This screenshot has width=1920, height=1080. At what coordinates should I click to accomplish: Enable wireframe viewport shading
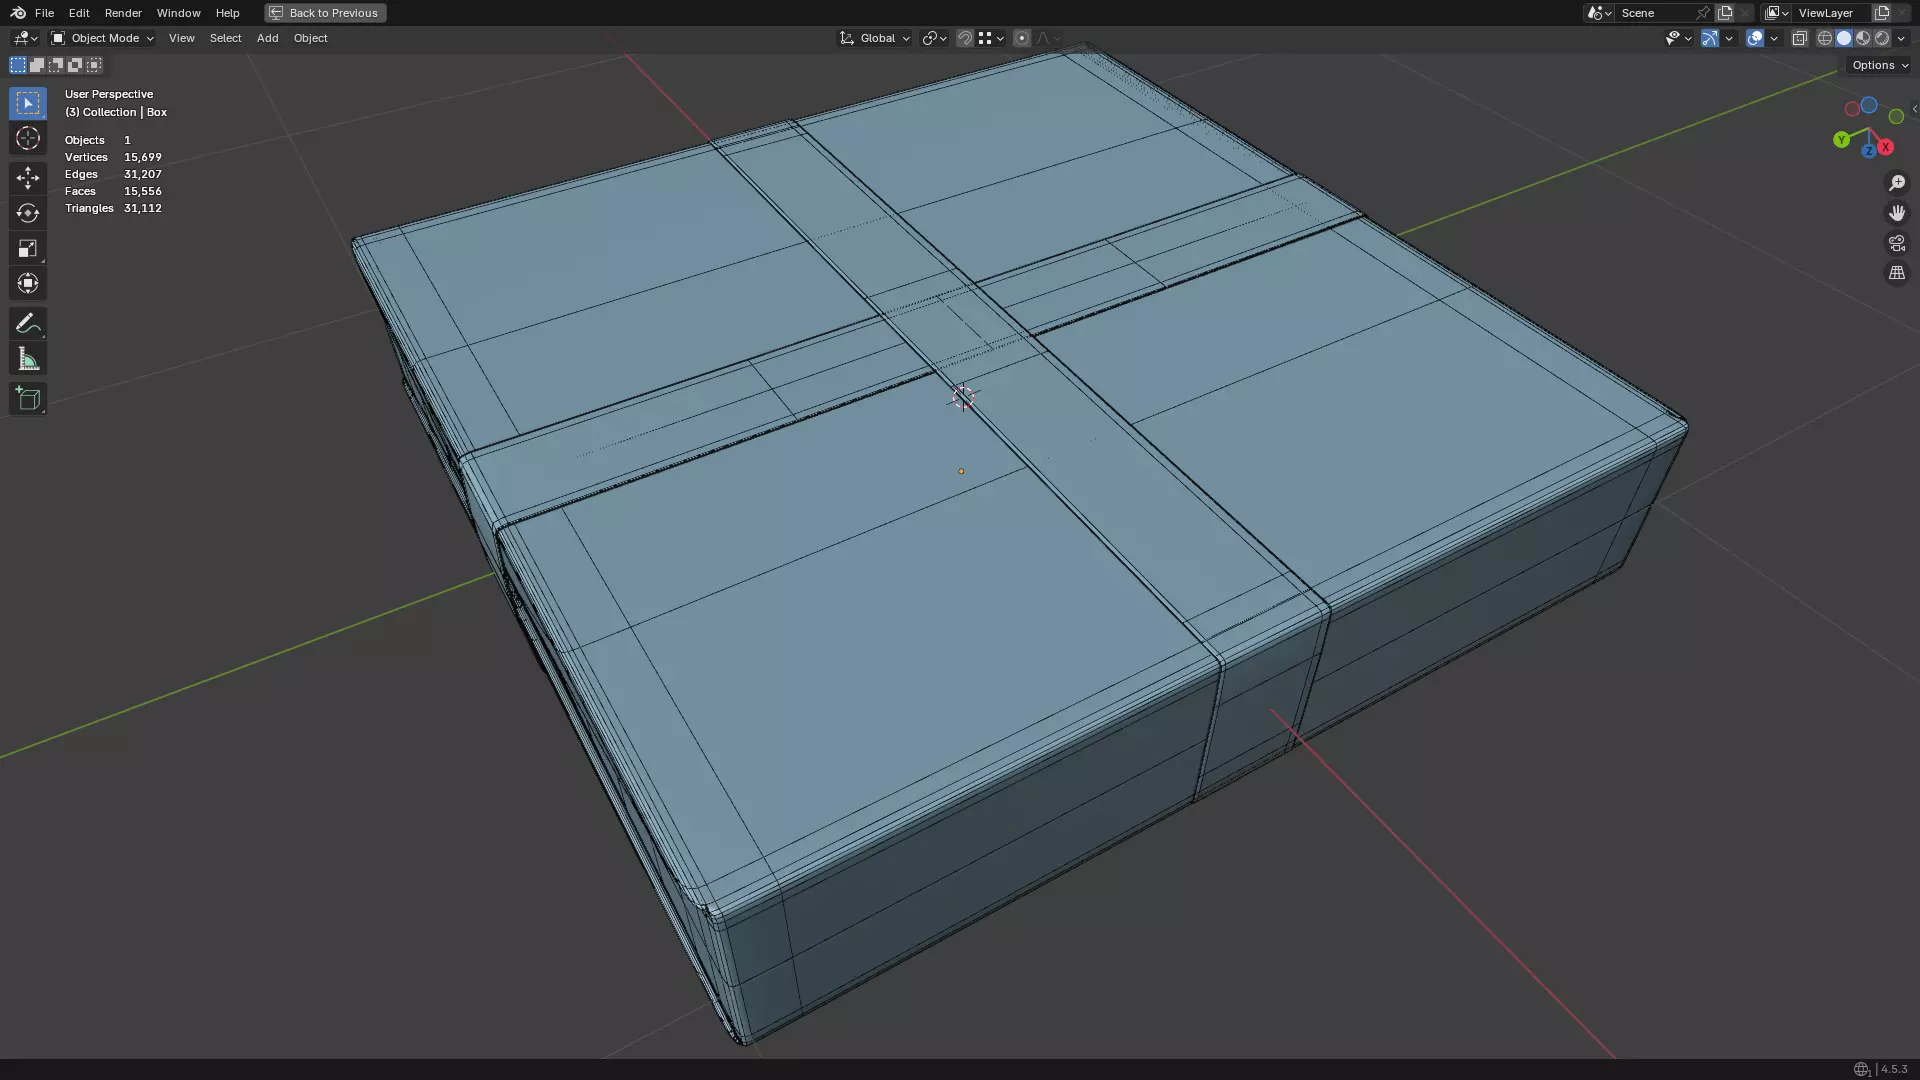[1824, 38]
